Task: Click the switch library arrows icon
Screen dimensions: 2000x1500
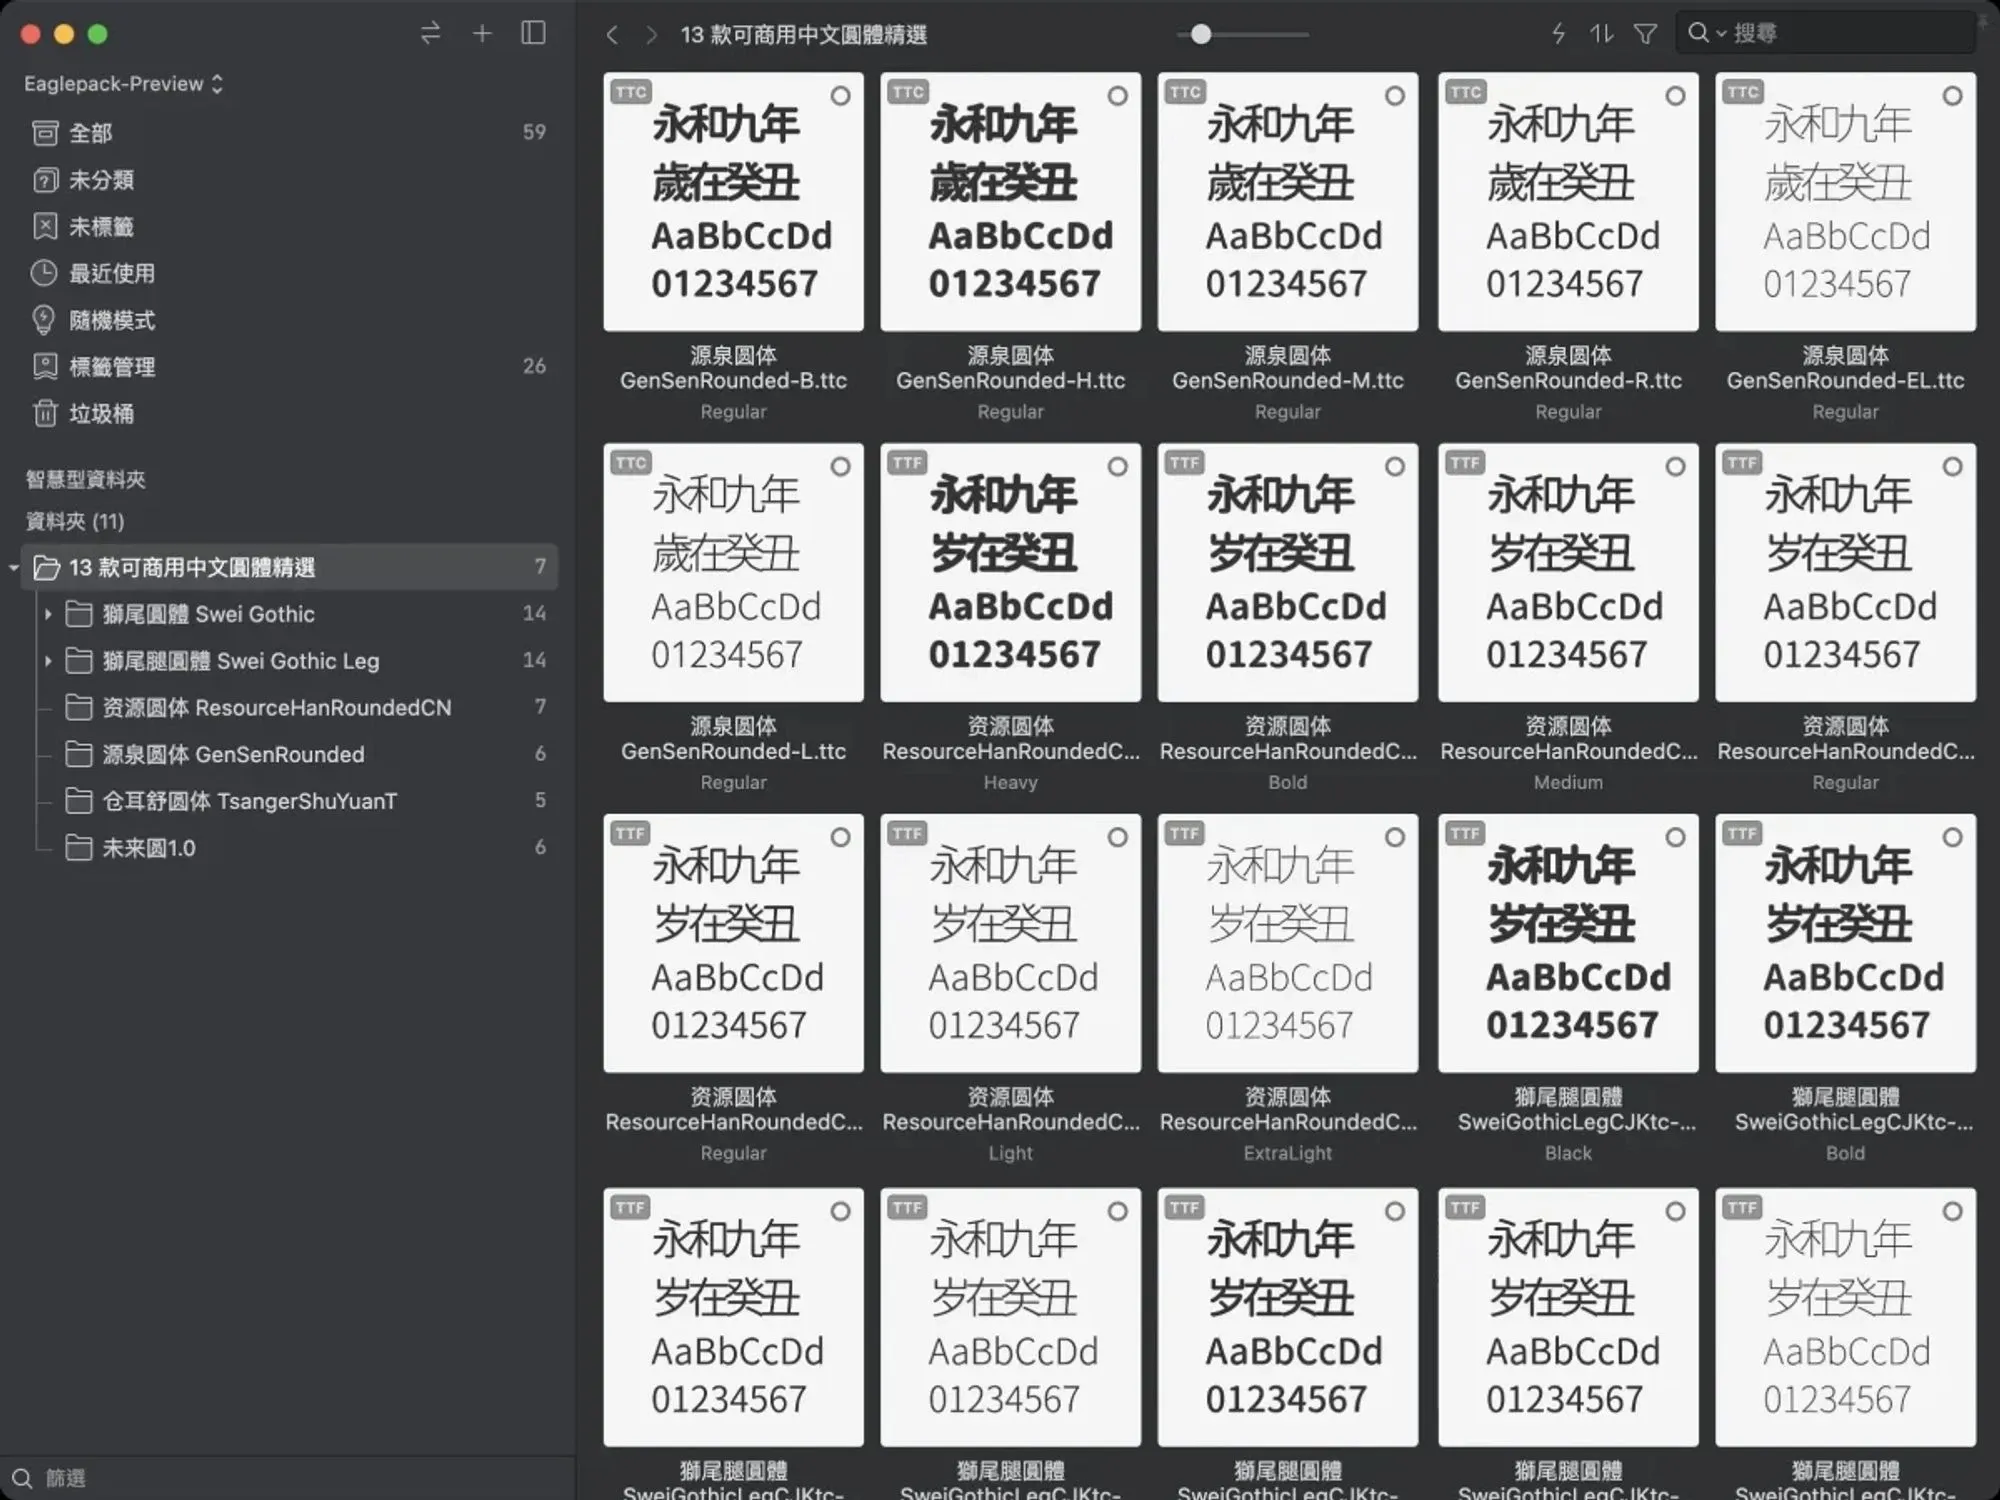Action: click(x=430, y=33)
